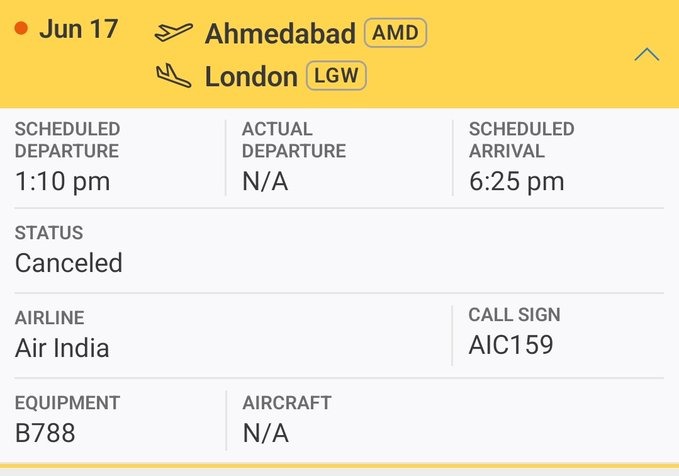Click the 1:10 pm scheduled departure time
This screenshot has height=476, width=679.
(62, 181)
